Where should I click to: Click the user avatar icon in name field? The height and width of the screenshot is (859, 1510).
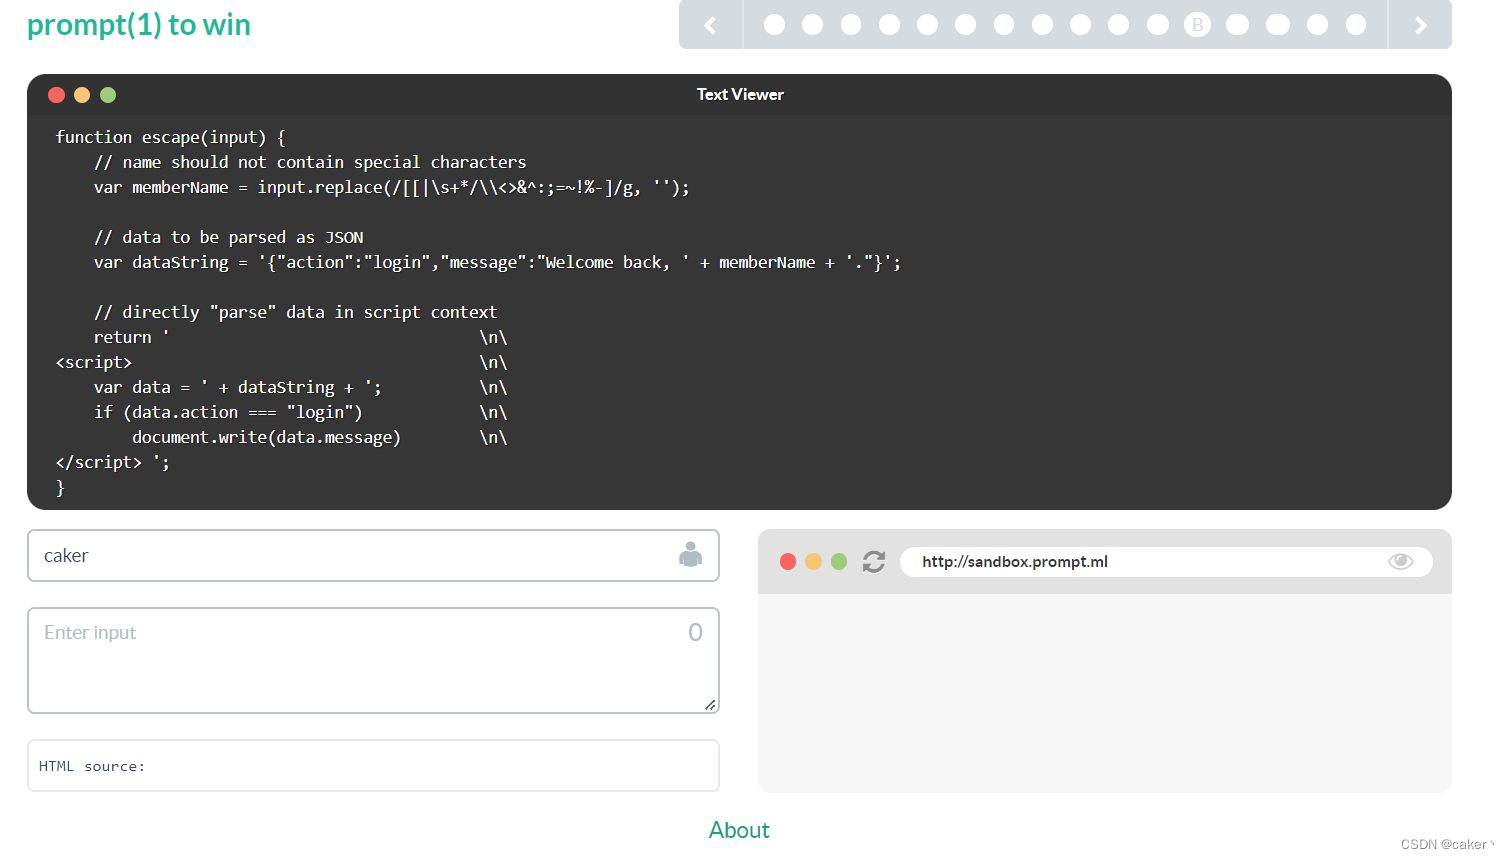(690, 555)
